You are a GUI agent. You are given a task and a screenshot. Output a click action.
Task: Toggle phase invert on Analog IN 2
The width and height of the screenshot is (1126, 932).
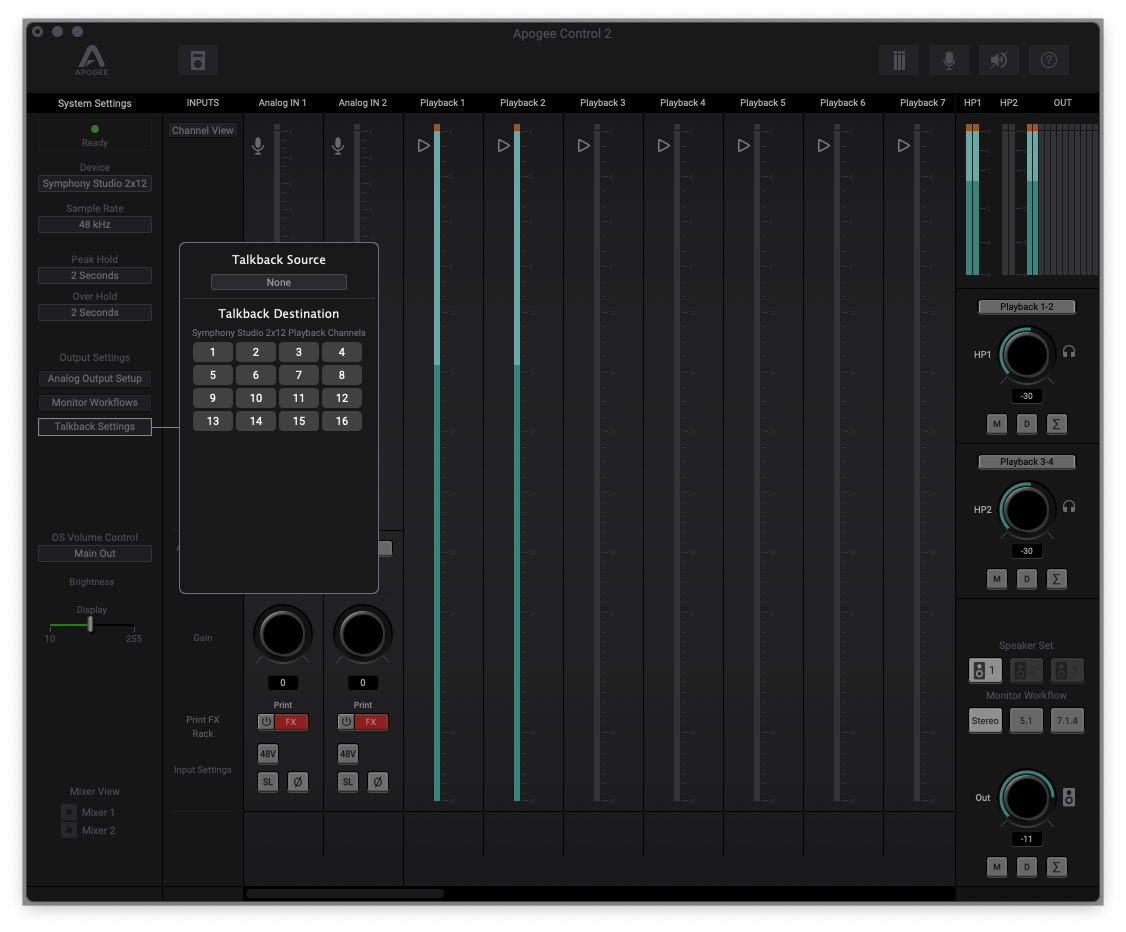(x=377, y=782)
